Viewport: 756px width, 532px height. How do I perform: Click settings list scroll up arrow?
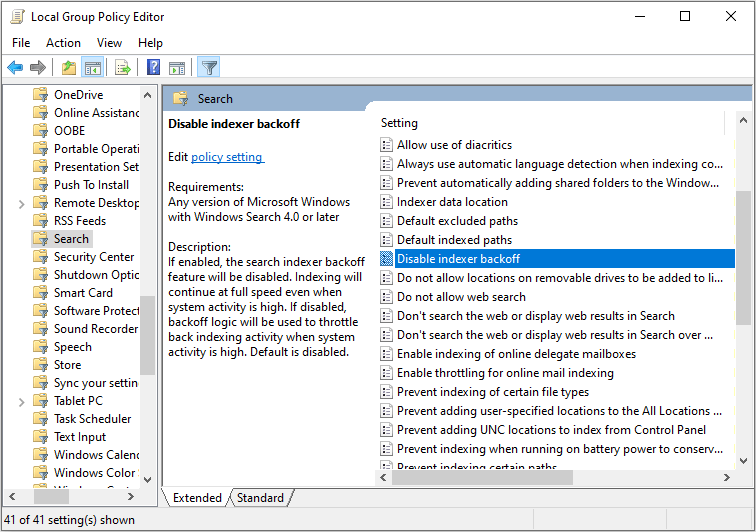point(743,120)
